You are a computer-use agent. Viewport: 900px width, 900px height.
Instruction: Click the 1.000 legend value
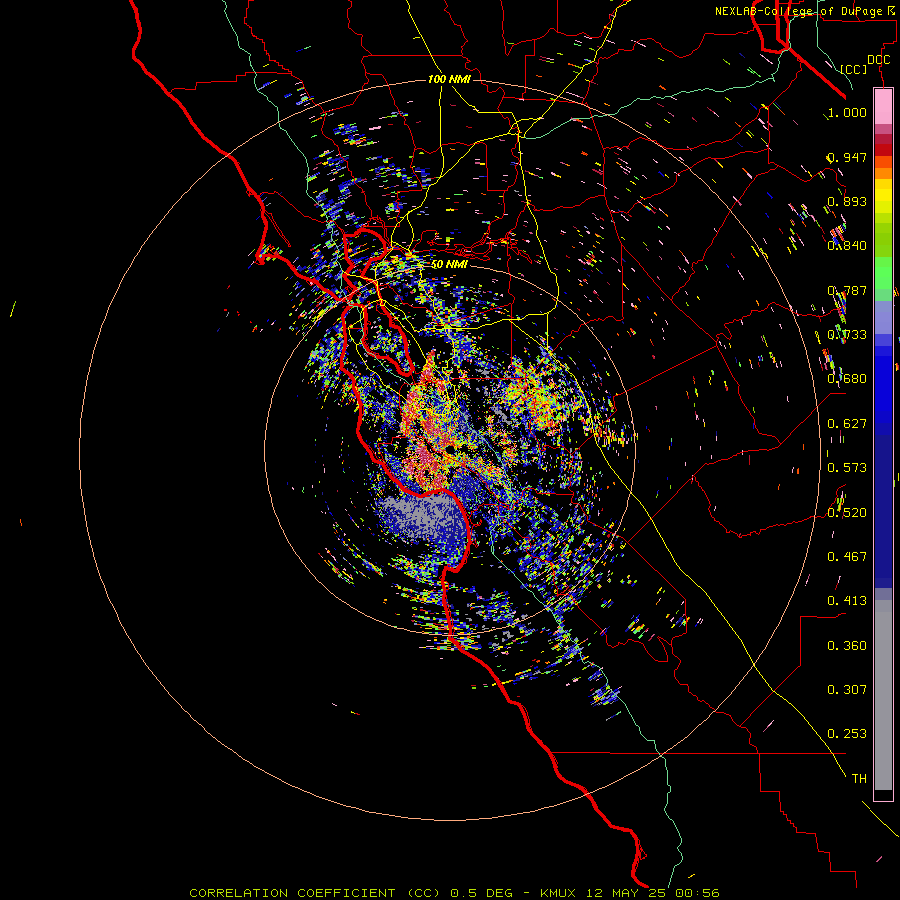pos(847,112)
